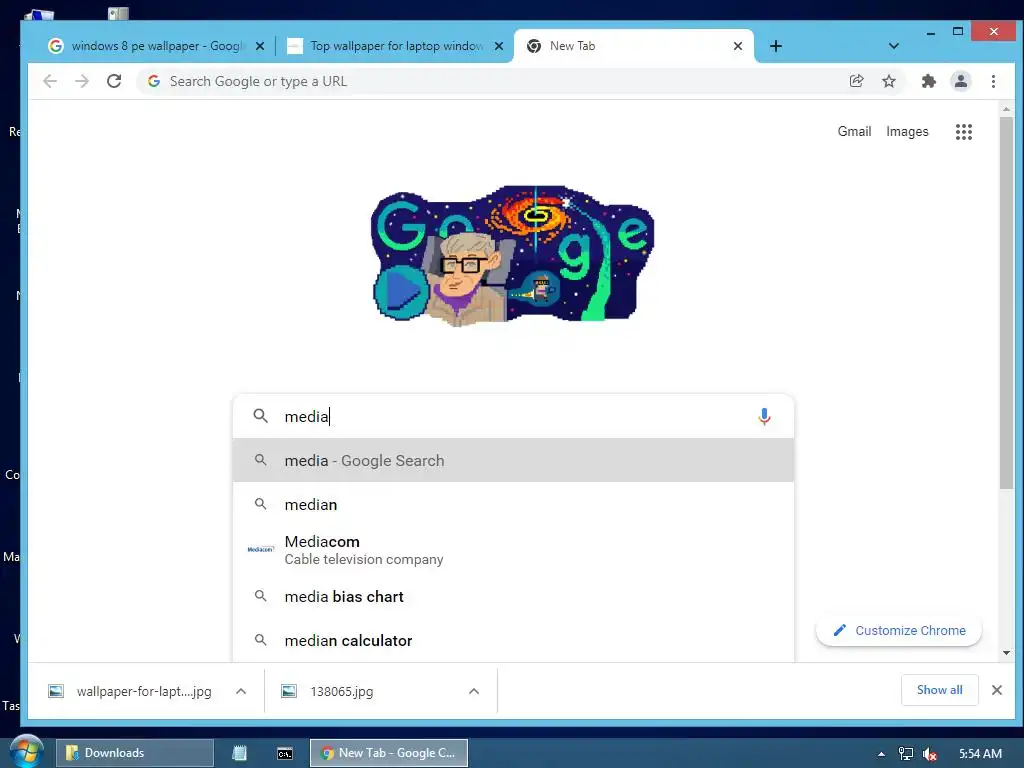Open the Extensions puzzle icon
This screenshot has width=1024, height=768.
[928, 81]
